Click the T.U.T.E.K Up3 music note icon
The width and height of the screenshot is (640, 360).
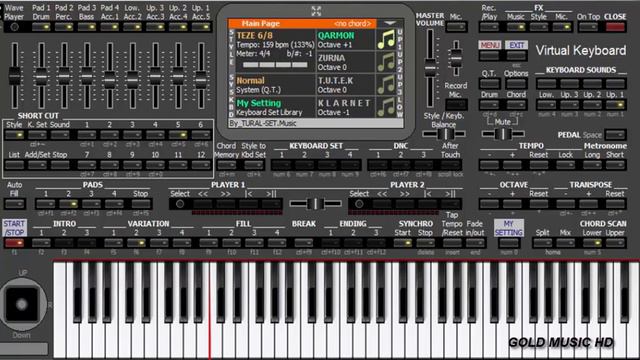tap(386, 84)
